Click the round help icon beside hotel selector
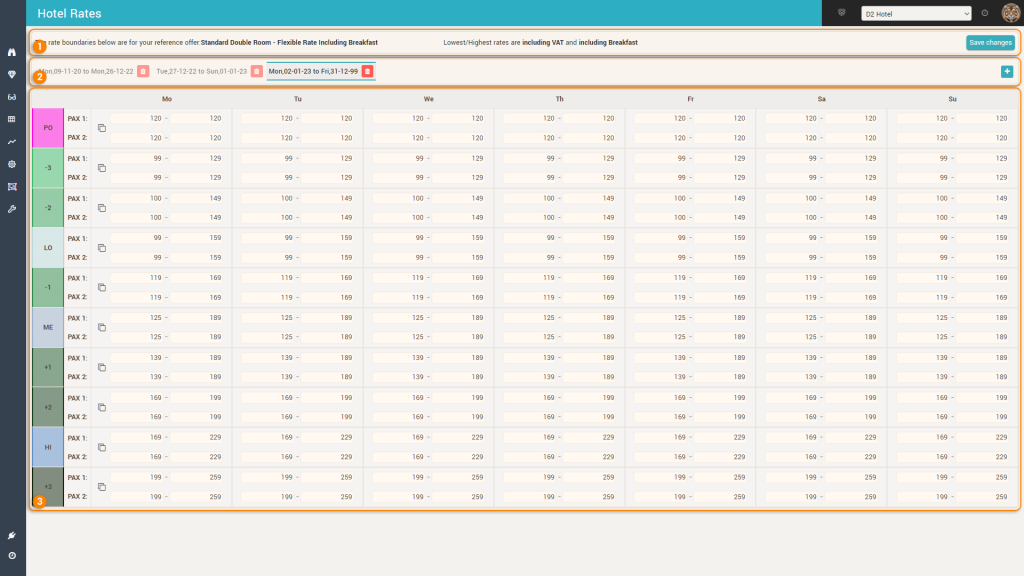This screenshot has height=576, width=1024. coord(985,13)
